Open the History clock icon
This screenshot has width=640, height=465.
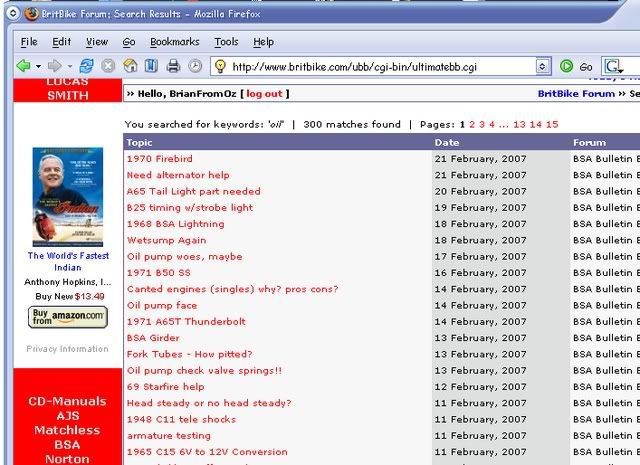click(195, 66)
